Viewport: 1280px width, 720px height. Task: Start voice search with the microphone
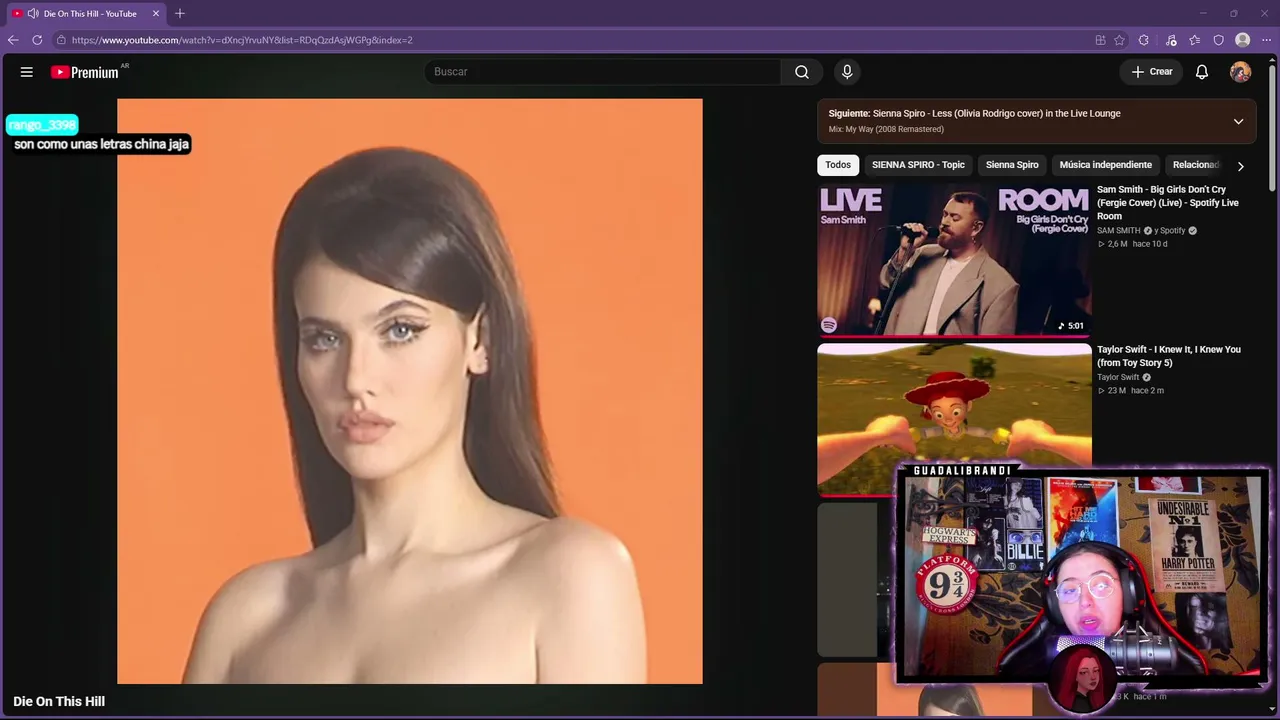click(x=847, y=72)
